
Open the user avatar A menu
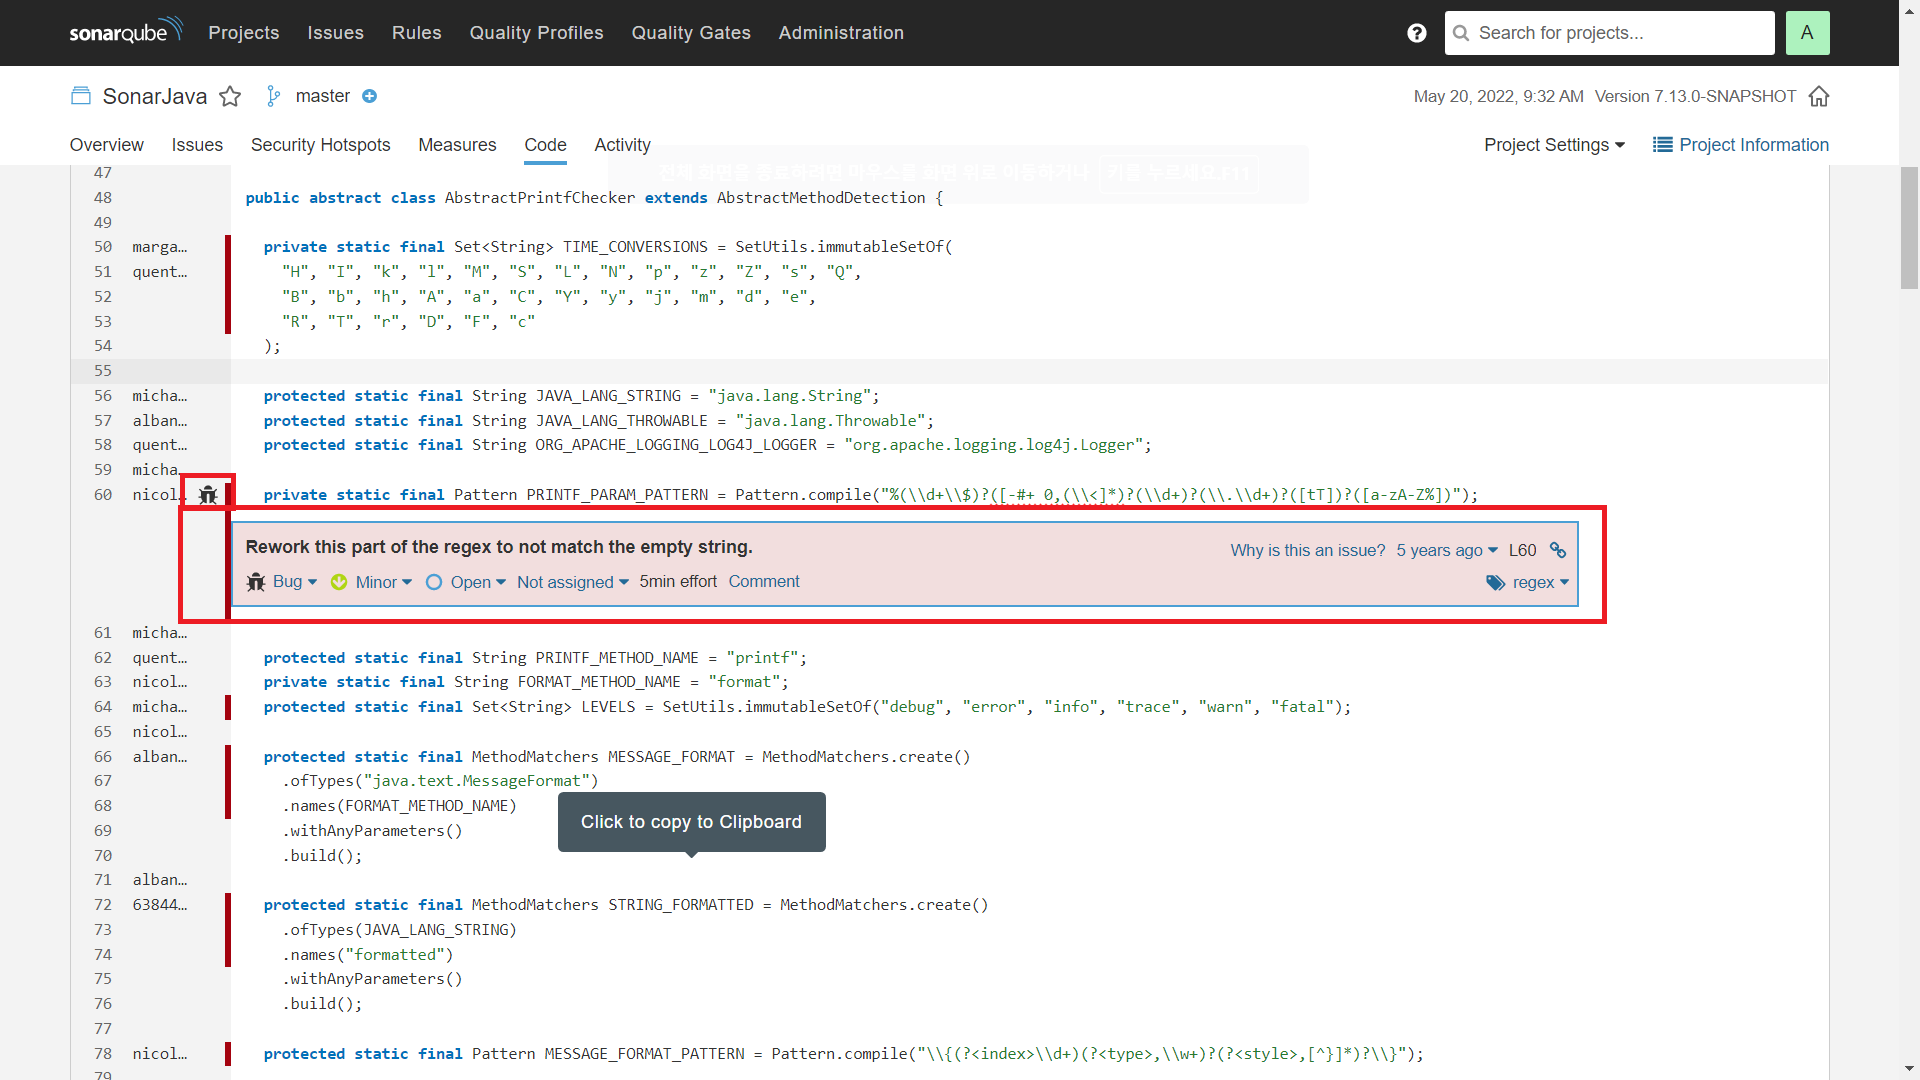1807,33
